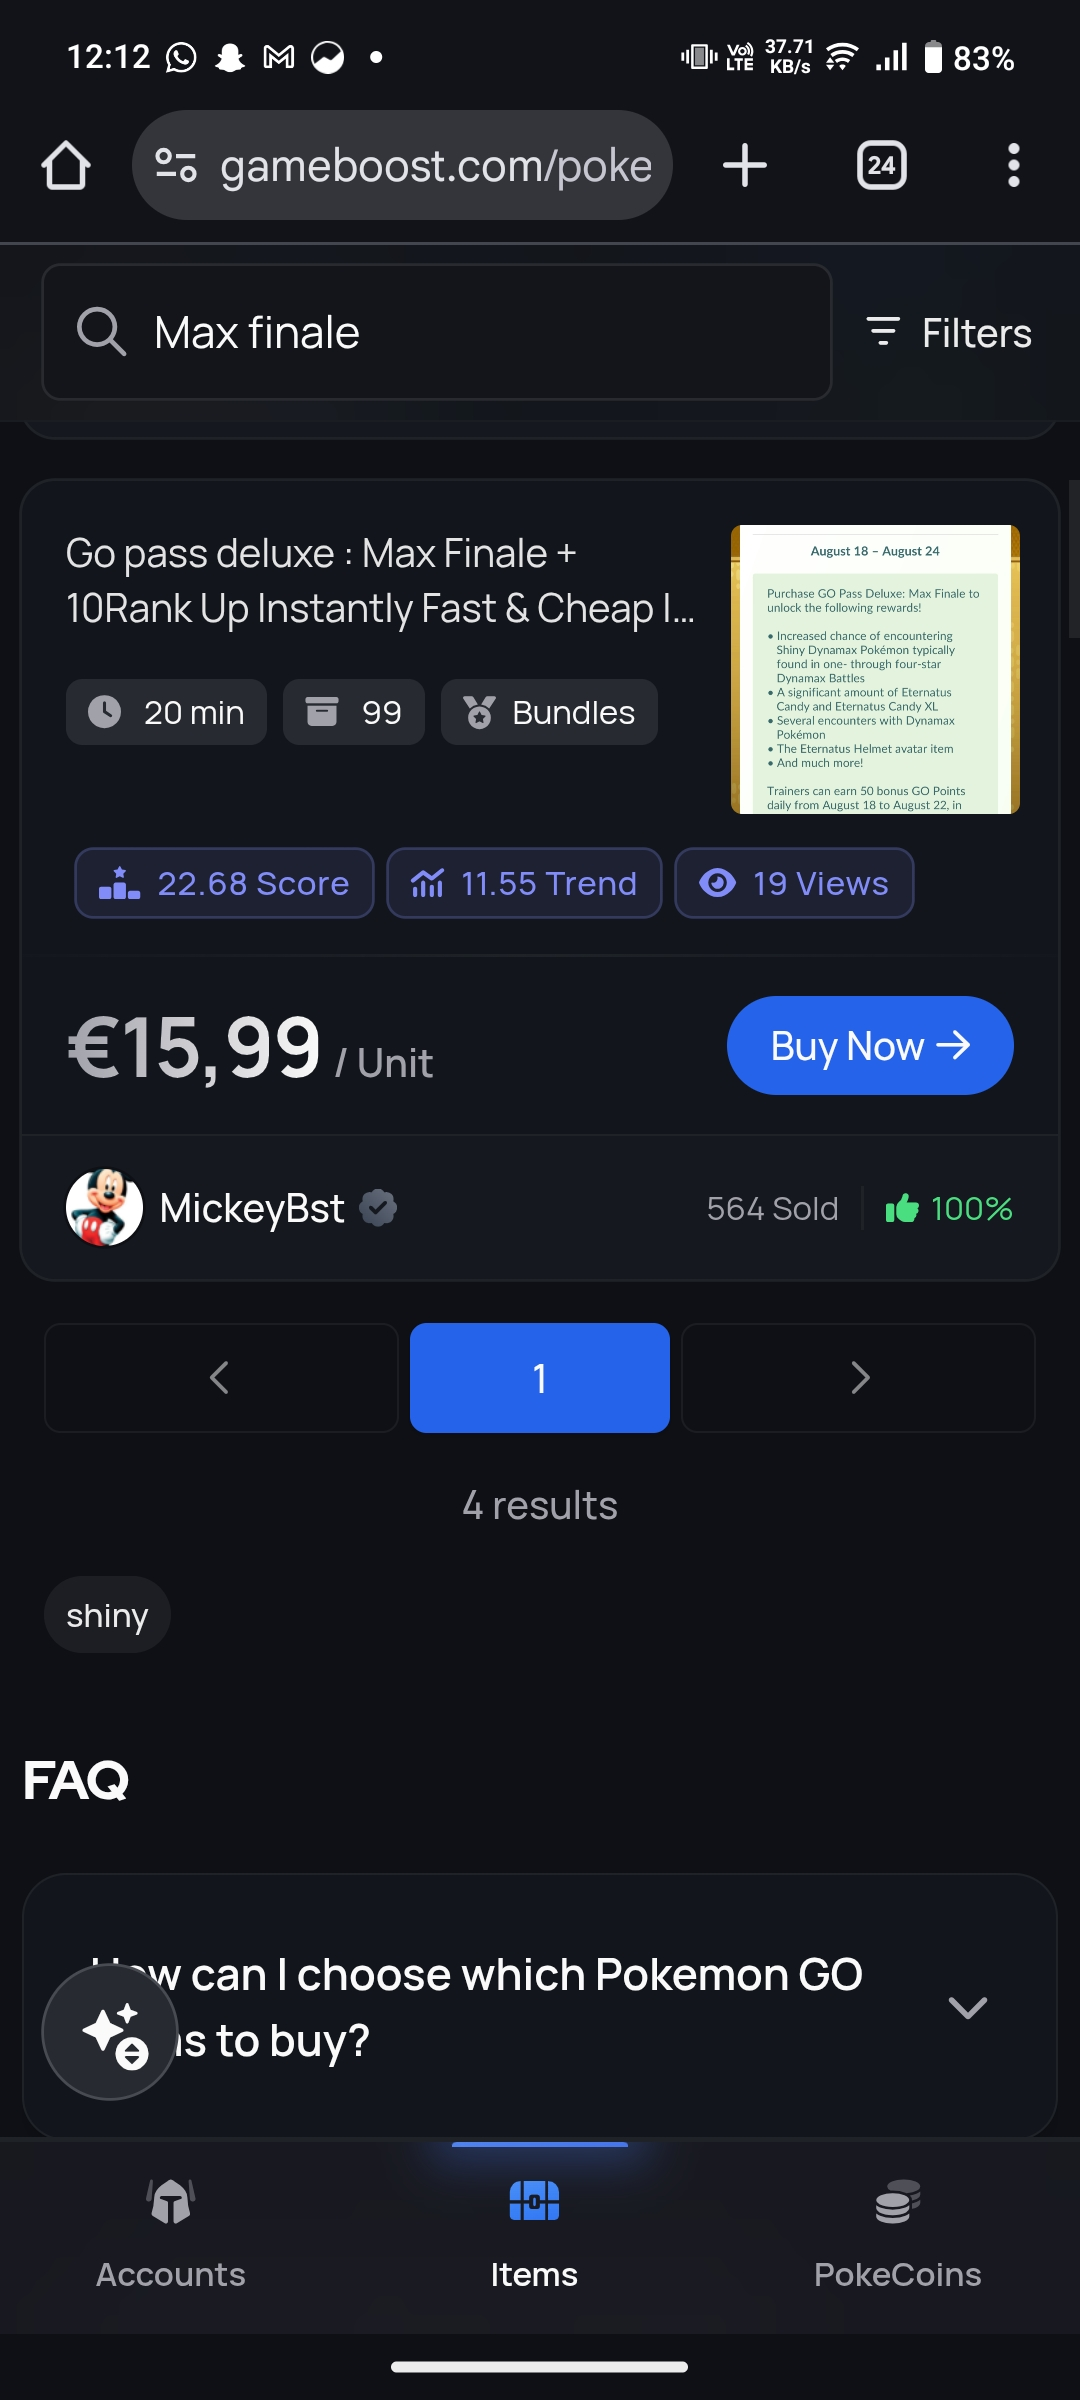Open the tab switcher showing 24
Screen dimensions: 1080x2400
pyautogui.click(x=881, y=165)
